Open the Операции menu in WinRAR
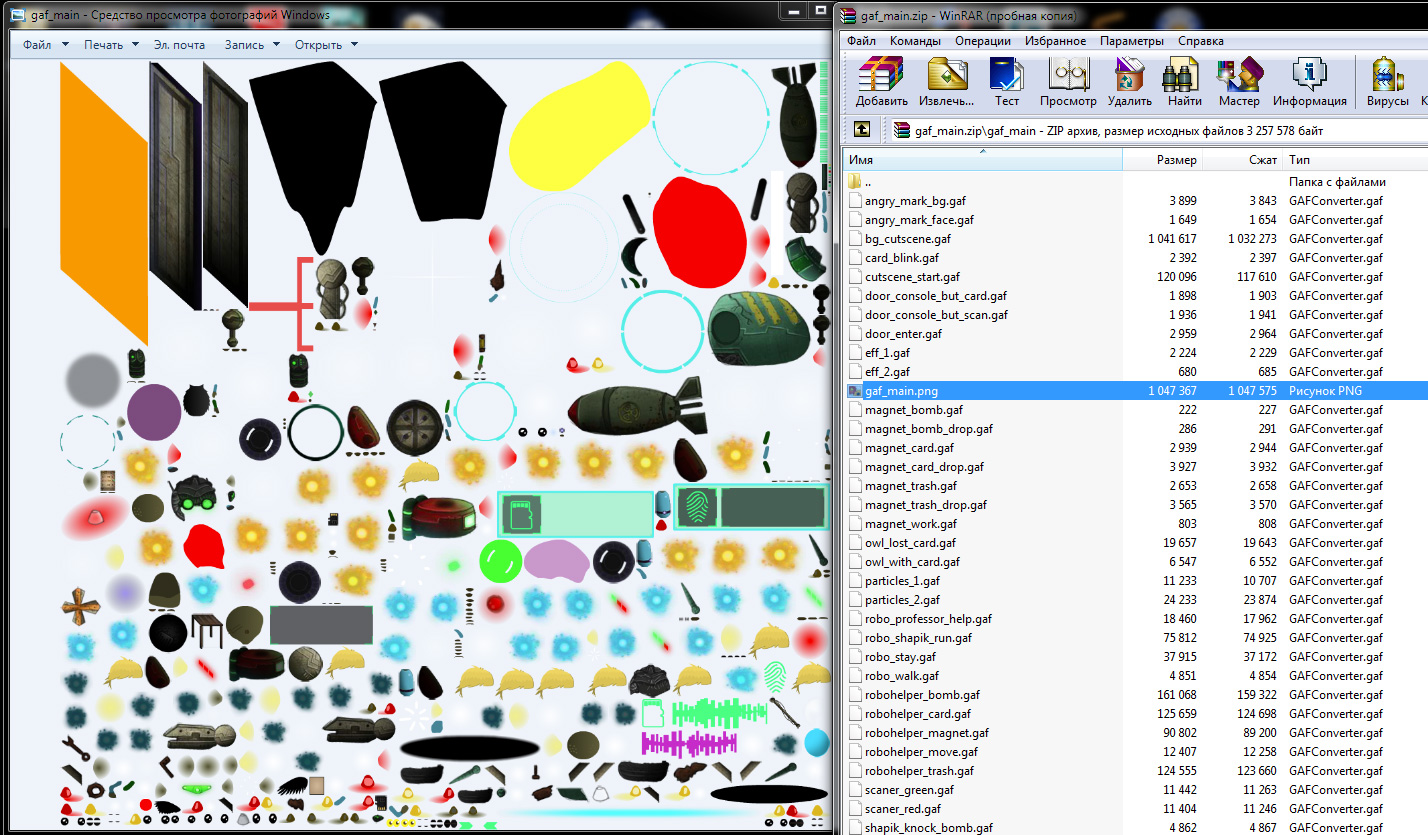The width and height of the screenshot is (1428, 835). click(x=983, y=41)
